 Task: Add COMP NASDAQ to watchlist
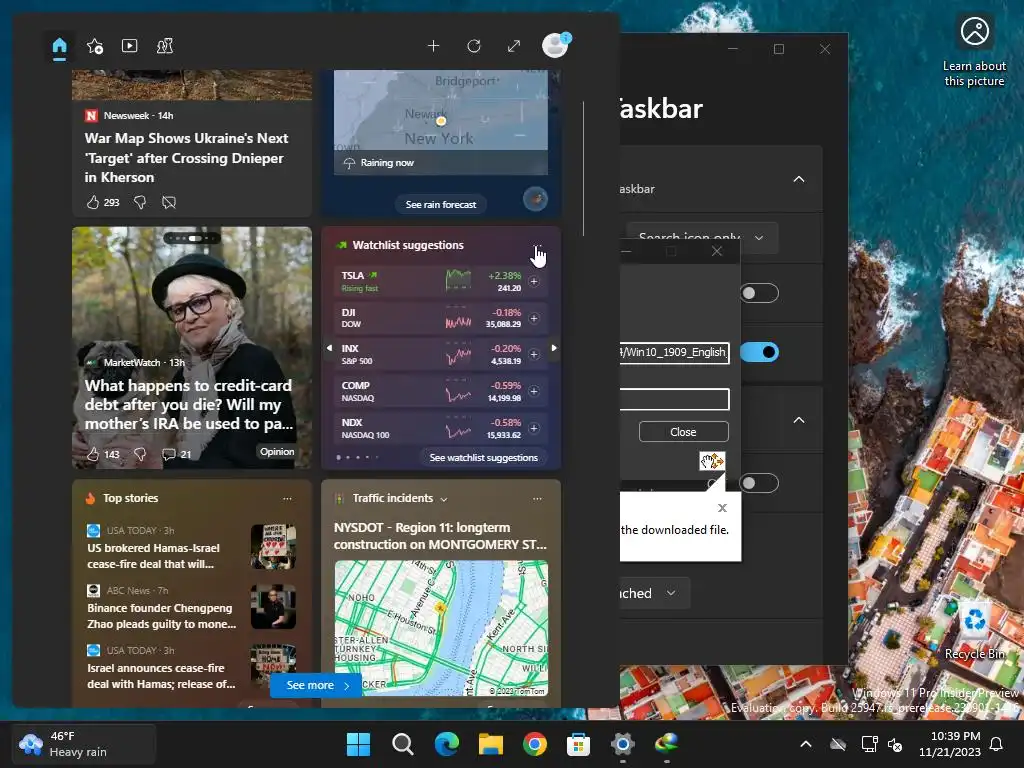[534, 391]
